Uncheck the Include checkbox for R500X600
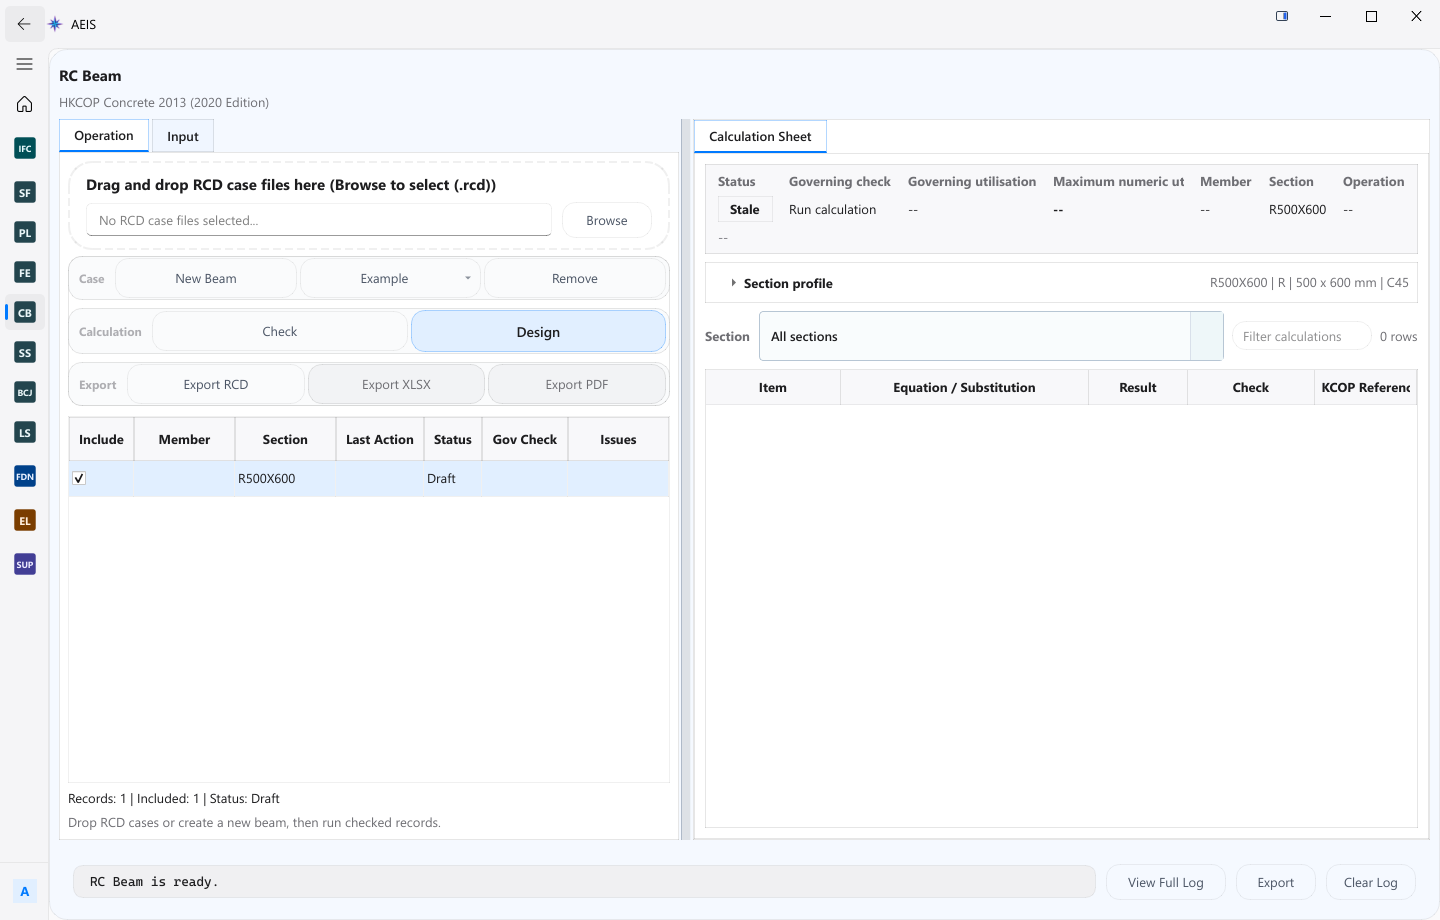1440x920 pixels. point(79,478)
